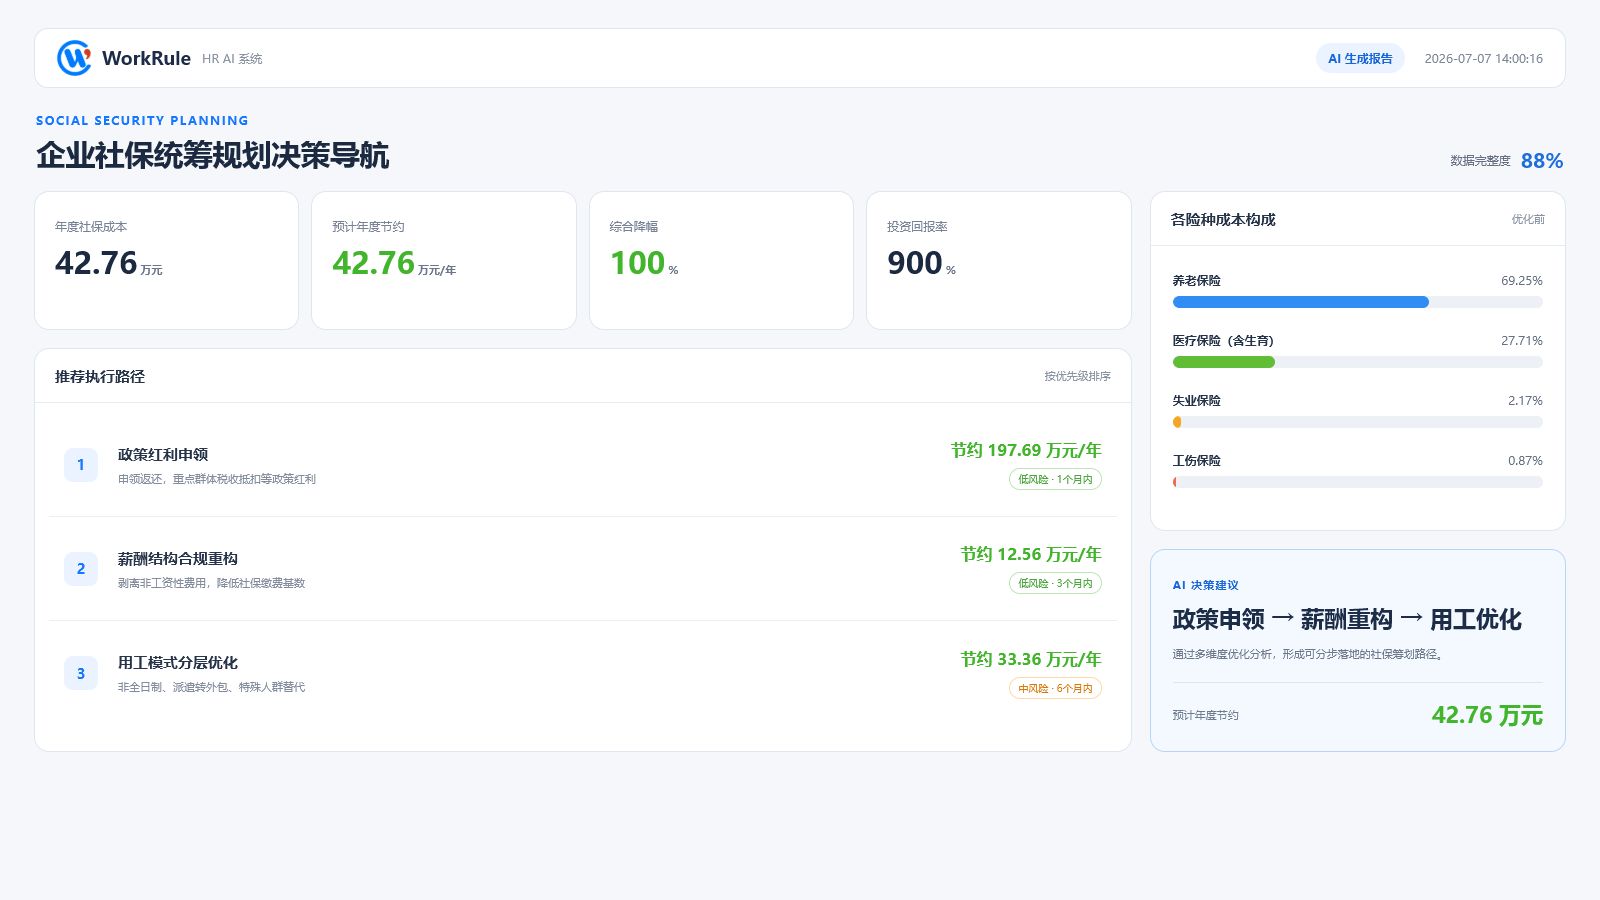This screenshot has width=1600, height=900.
Task: Select step number 2 badge for 薪酬结构合规重构
Action: (x=81, y=569)
